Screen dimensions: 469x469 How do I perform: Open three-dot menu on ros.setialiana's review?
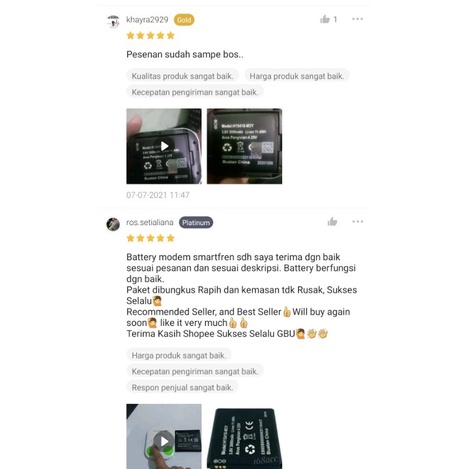(358, 222)
